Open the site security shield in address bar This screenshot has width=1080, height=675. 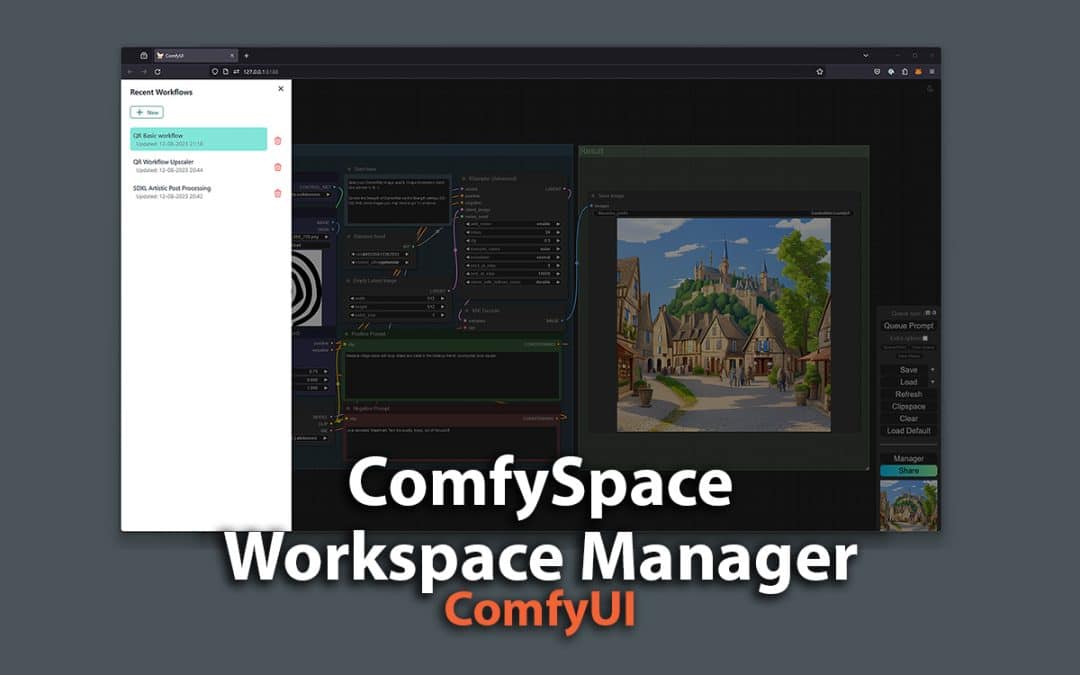coord(214,72)
